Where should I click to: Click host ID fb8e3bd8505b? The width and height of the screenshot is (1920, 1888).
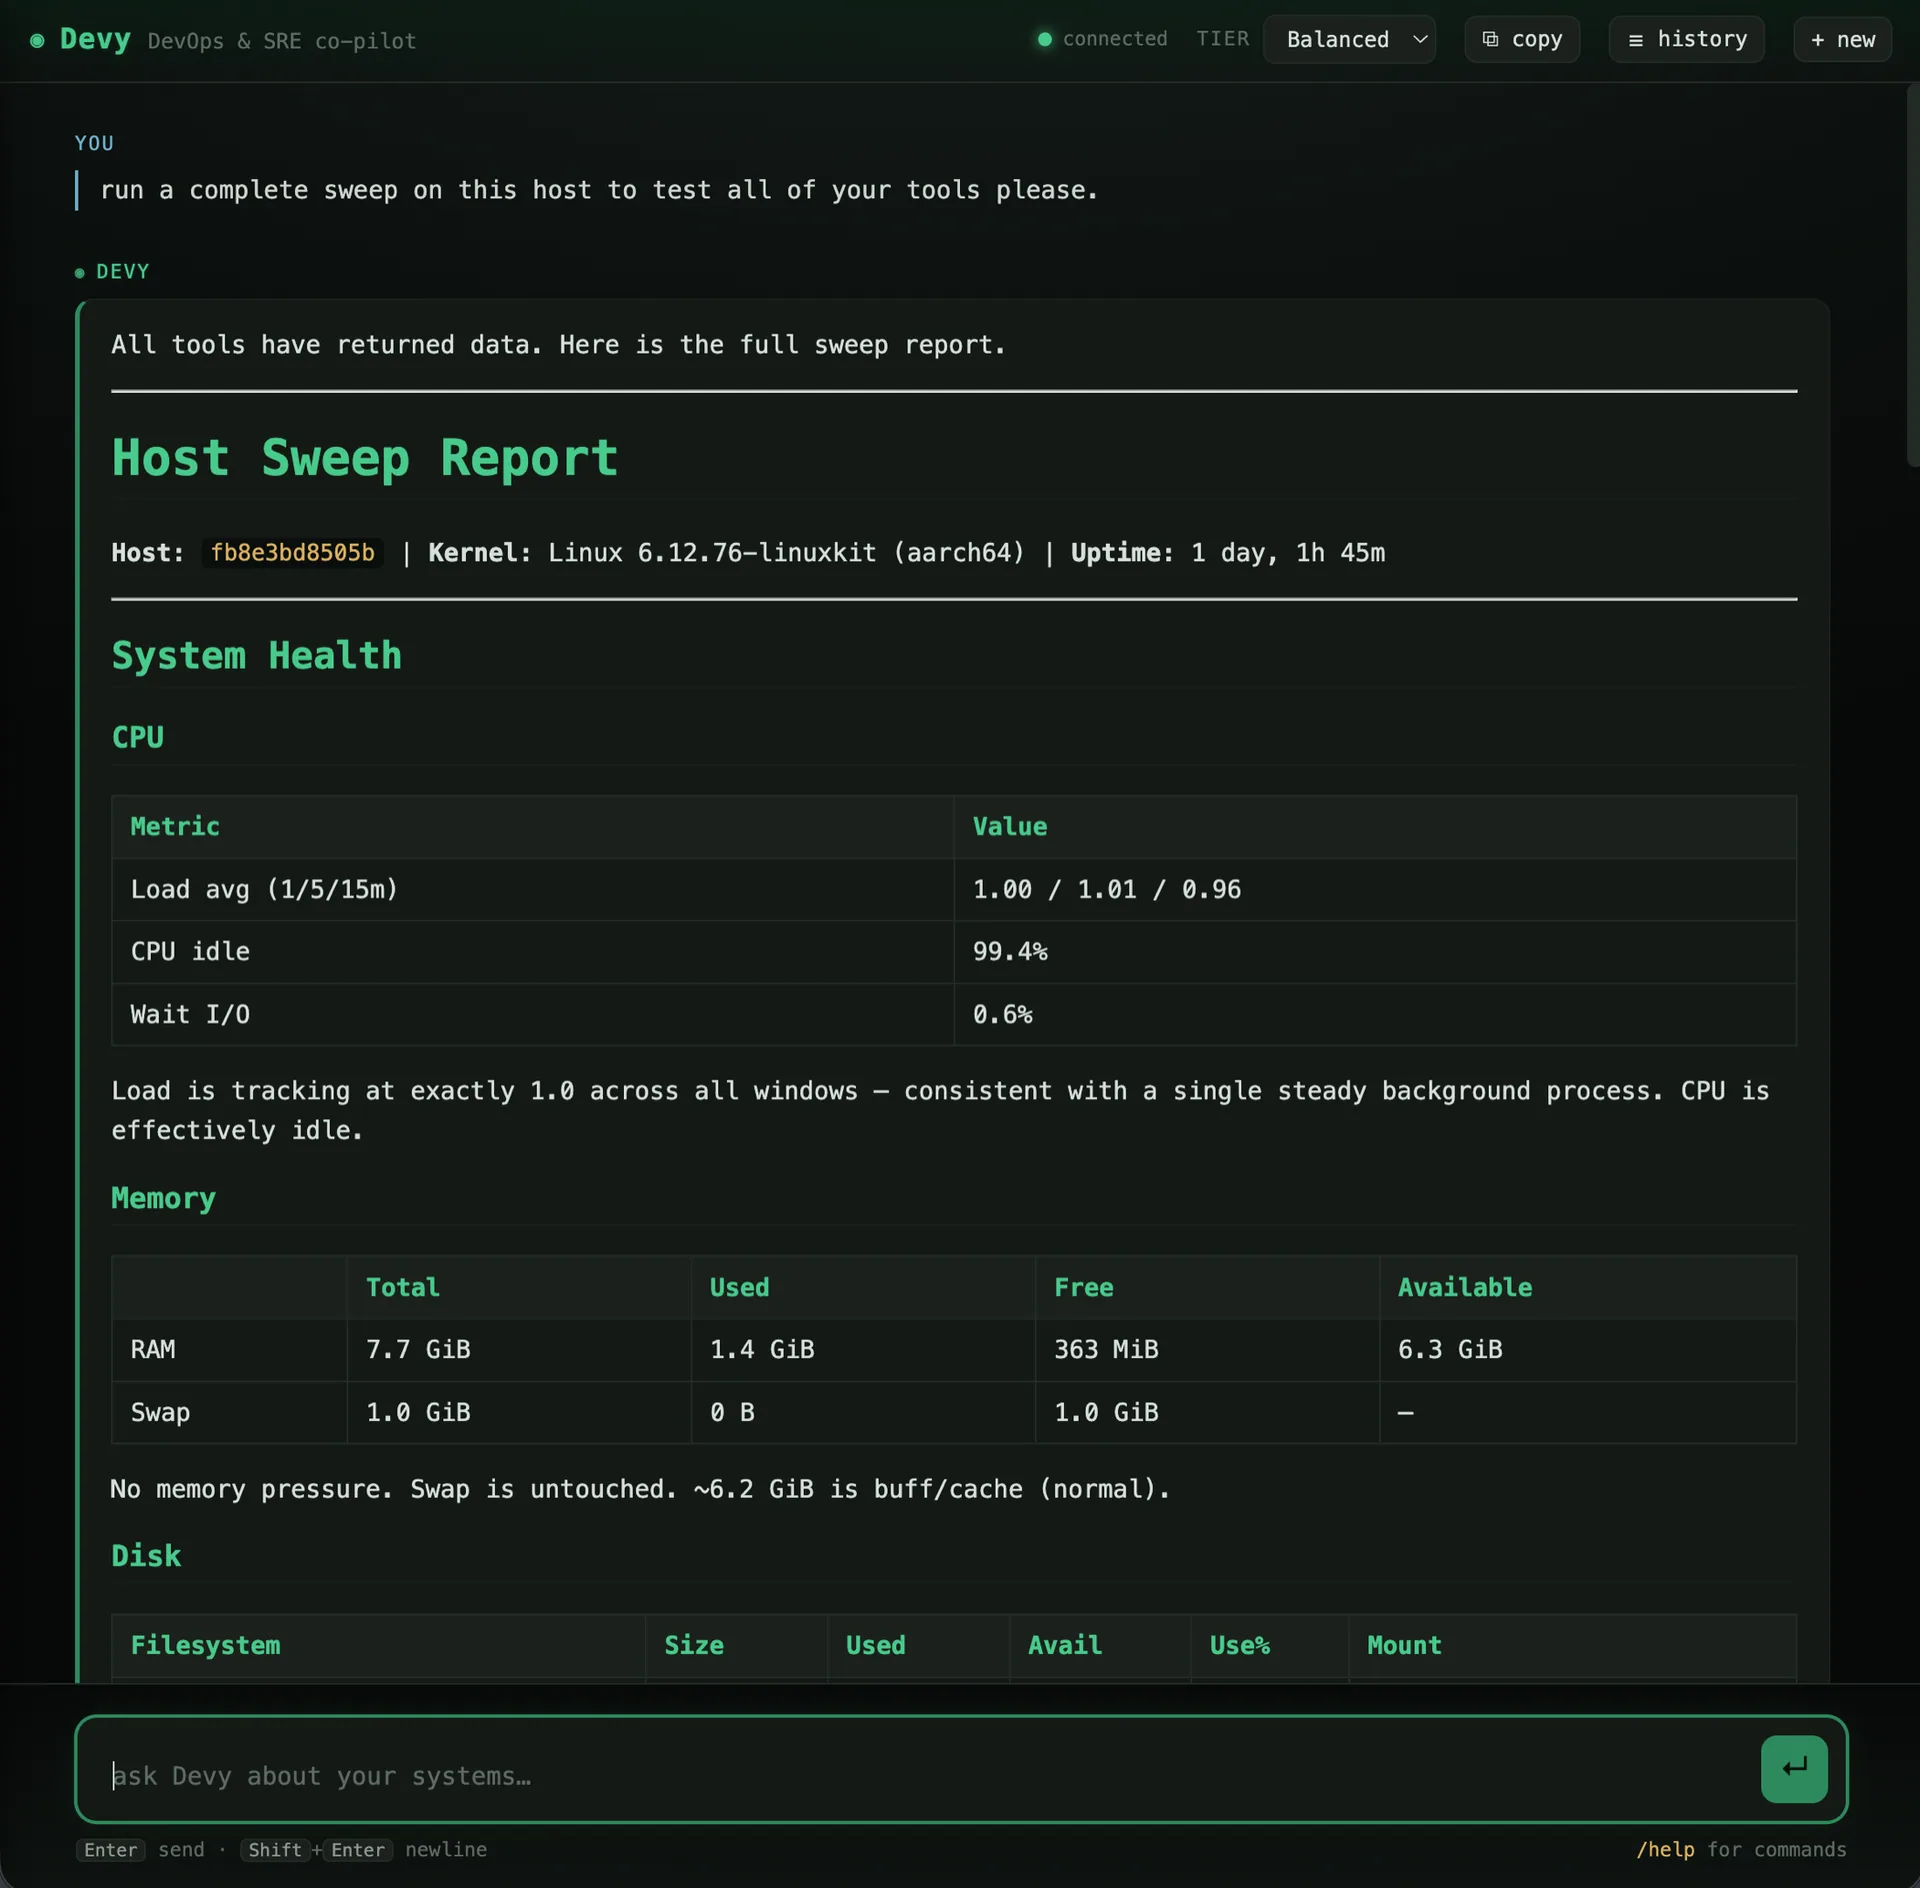click(x=292, y=553)
